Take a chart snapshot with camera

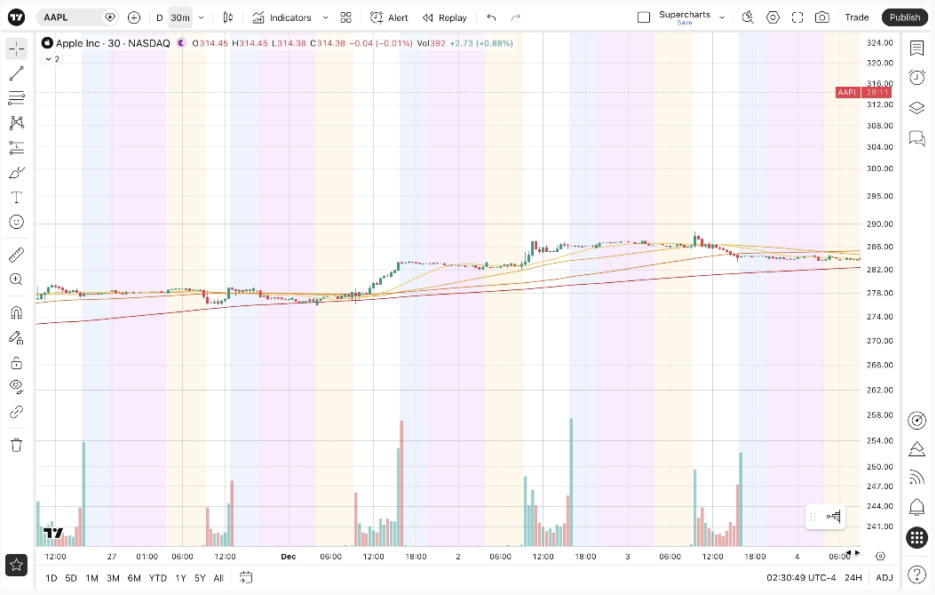[822, 17]
